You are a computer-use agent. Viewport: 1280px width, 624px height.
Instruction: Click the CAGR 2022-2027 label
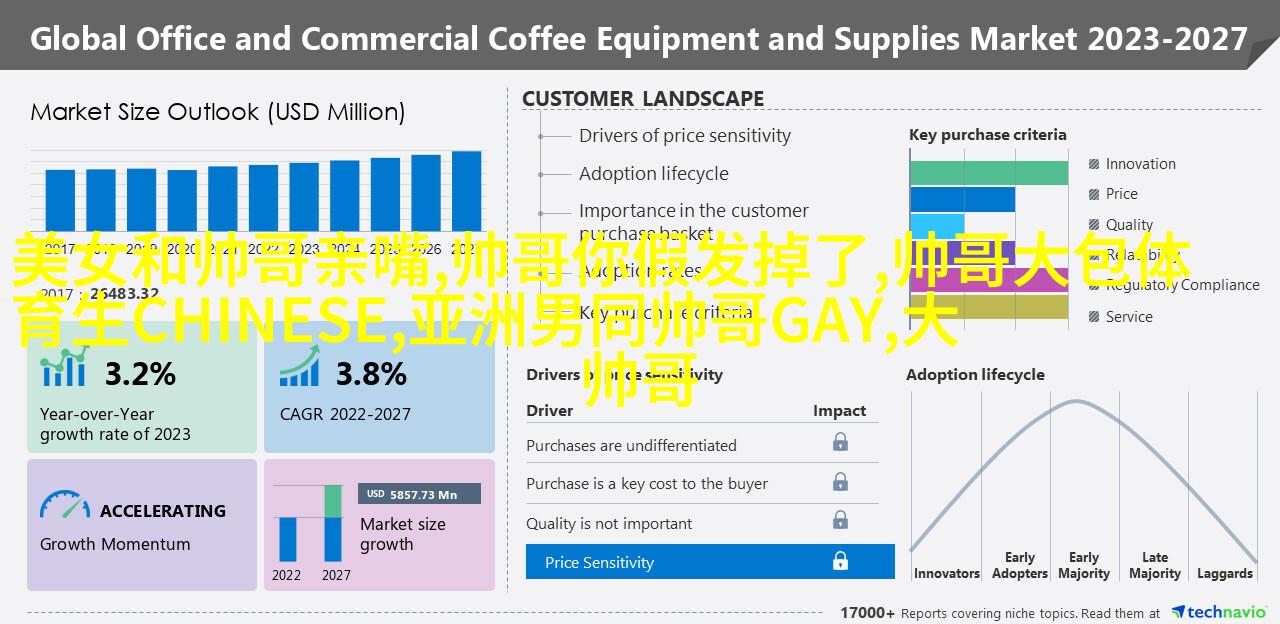click(x=345, y=414)
